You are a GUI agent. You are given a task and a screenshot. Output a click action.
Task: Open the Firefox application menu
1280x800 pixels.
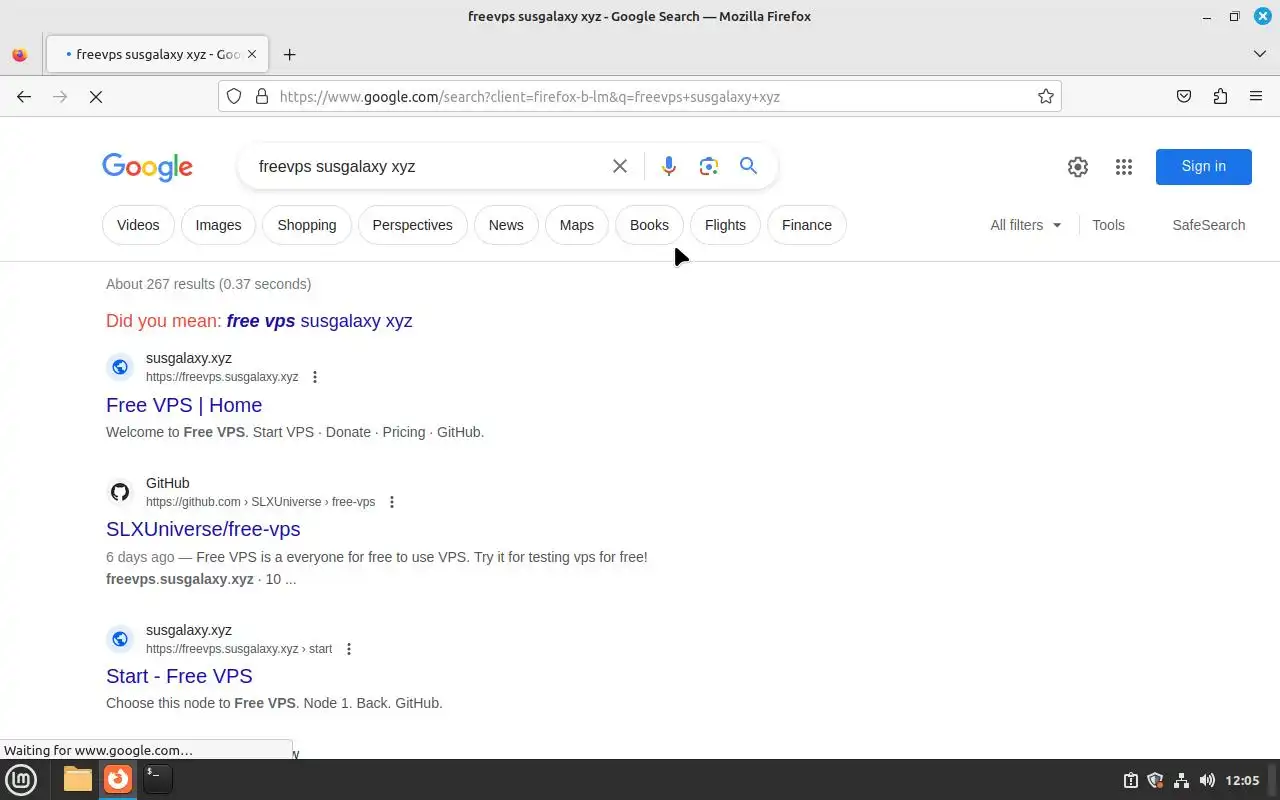(1256, 96)
